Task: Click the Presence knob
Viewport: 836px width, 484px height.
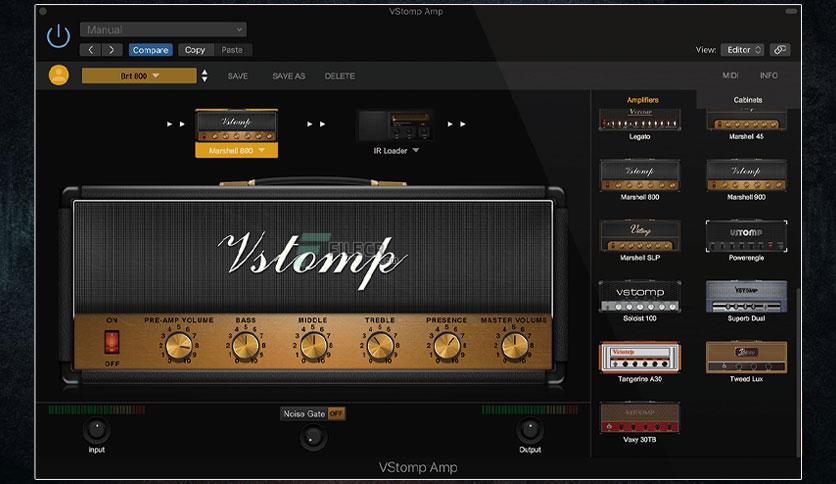Action: click(x=447, y=346)
